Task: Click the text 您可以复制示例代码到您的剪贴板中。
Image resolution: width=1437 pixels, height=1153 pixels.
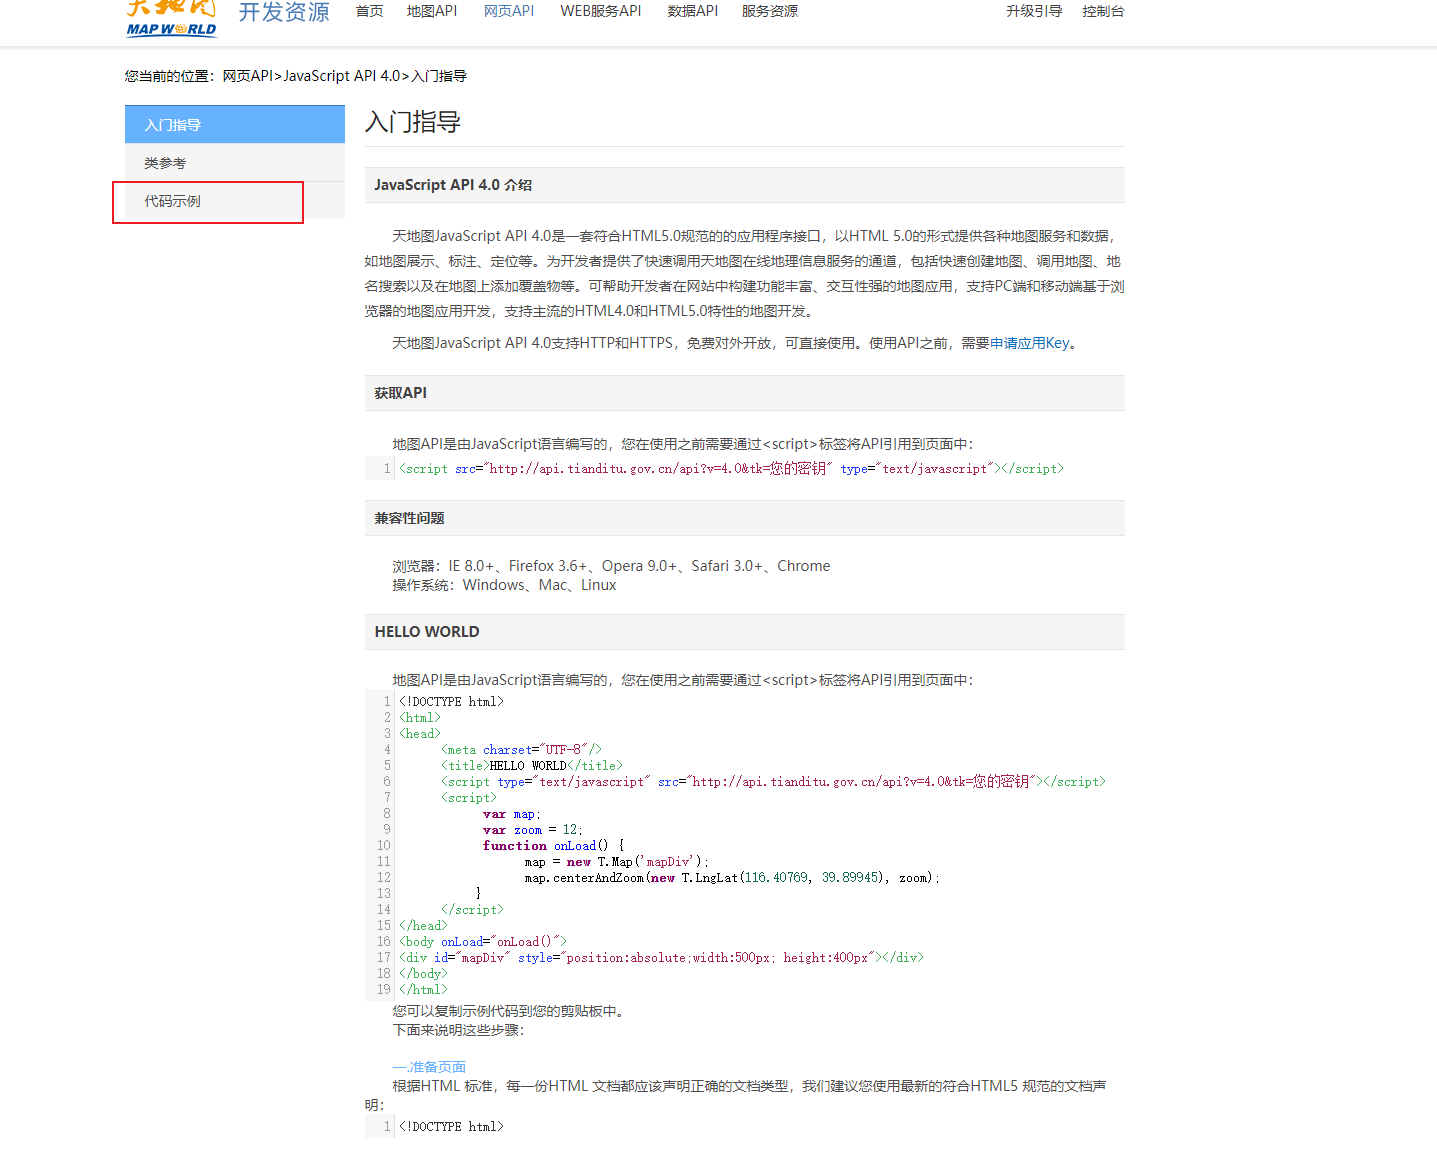Action: [x=511, y=1011]
